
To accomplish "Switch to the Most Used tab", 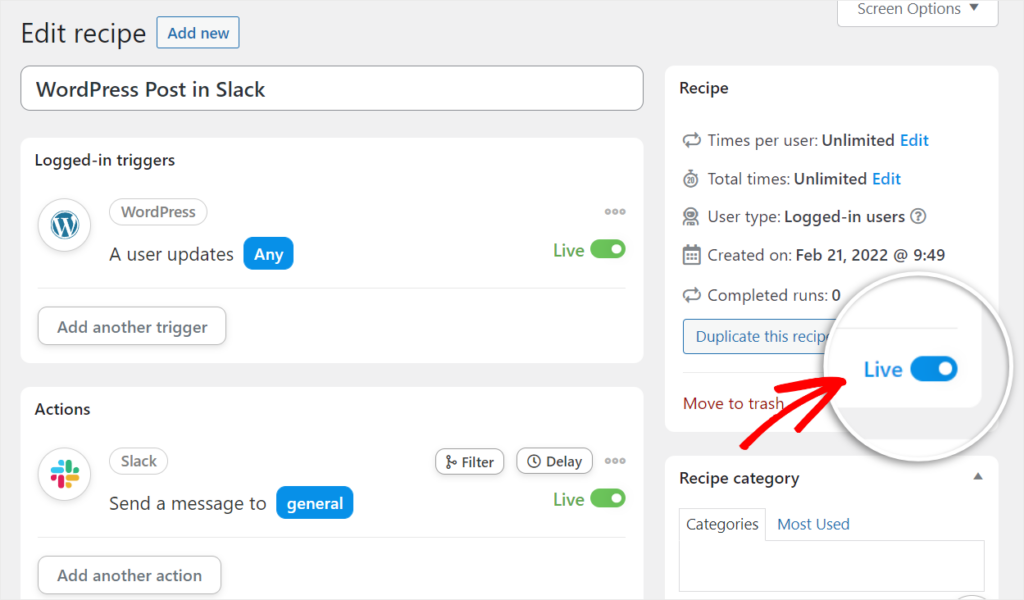I will click(813, 524).
